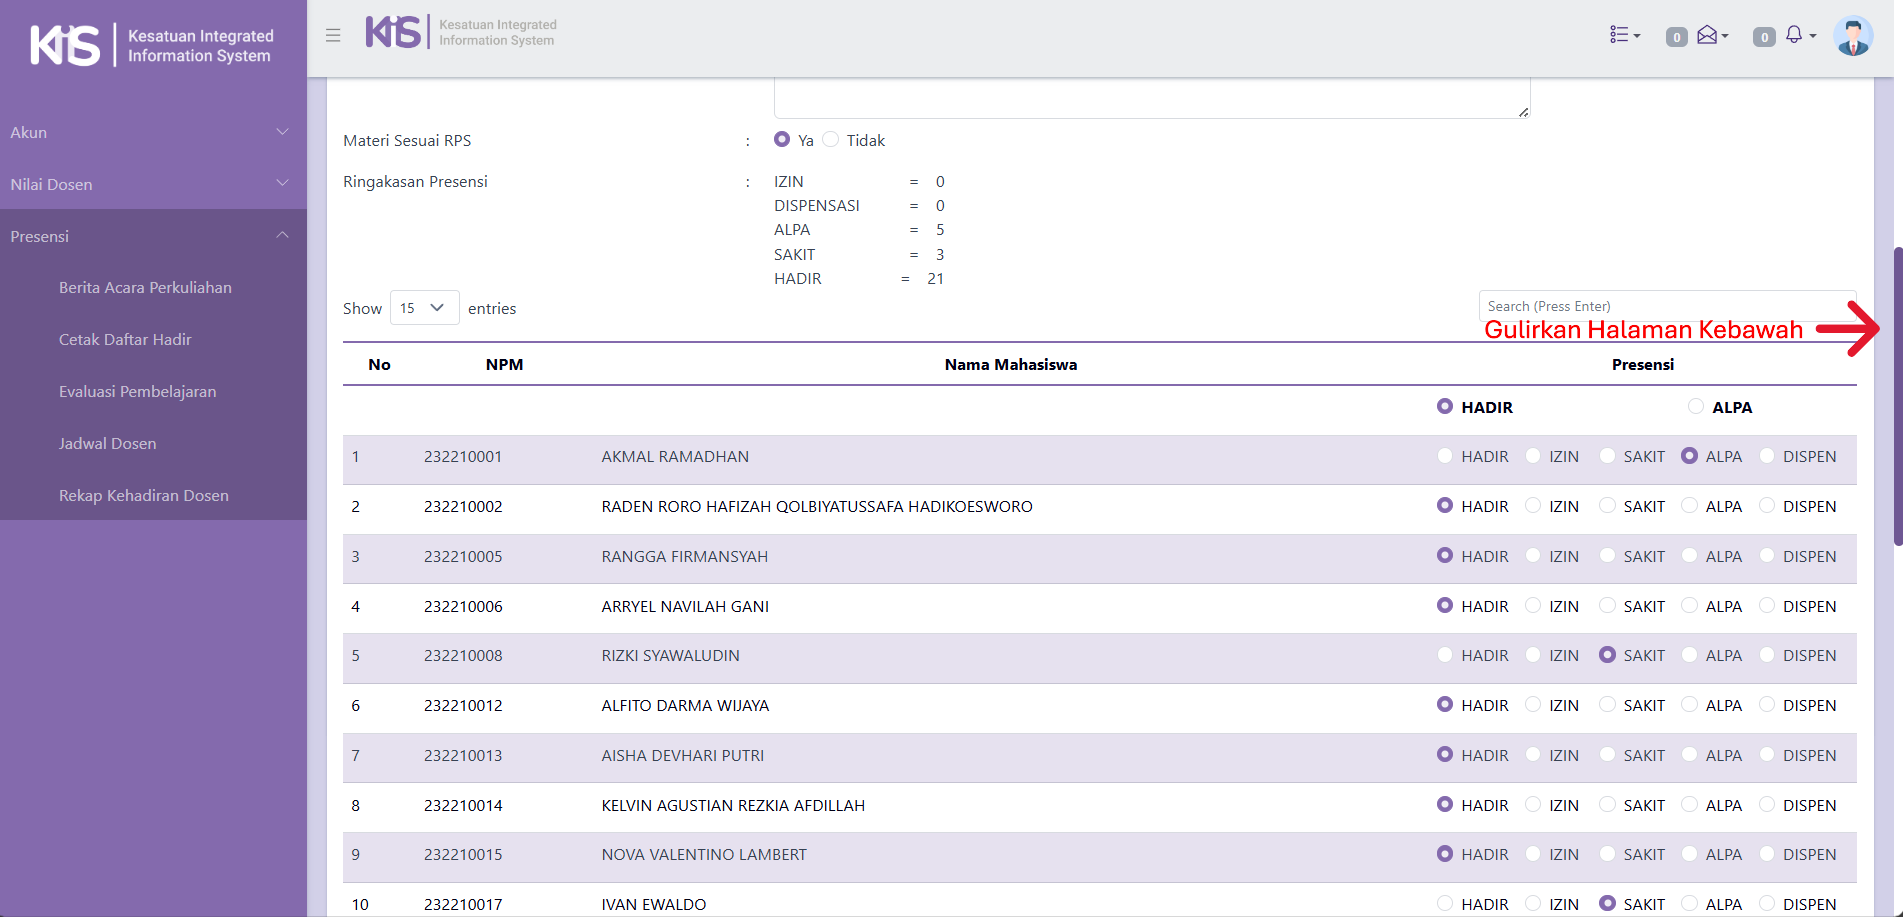The image size is (1903, 917).
Task: Select Tidak for Materi Sesuai RPS
Action: point(831,140)
